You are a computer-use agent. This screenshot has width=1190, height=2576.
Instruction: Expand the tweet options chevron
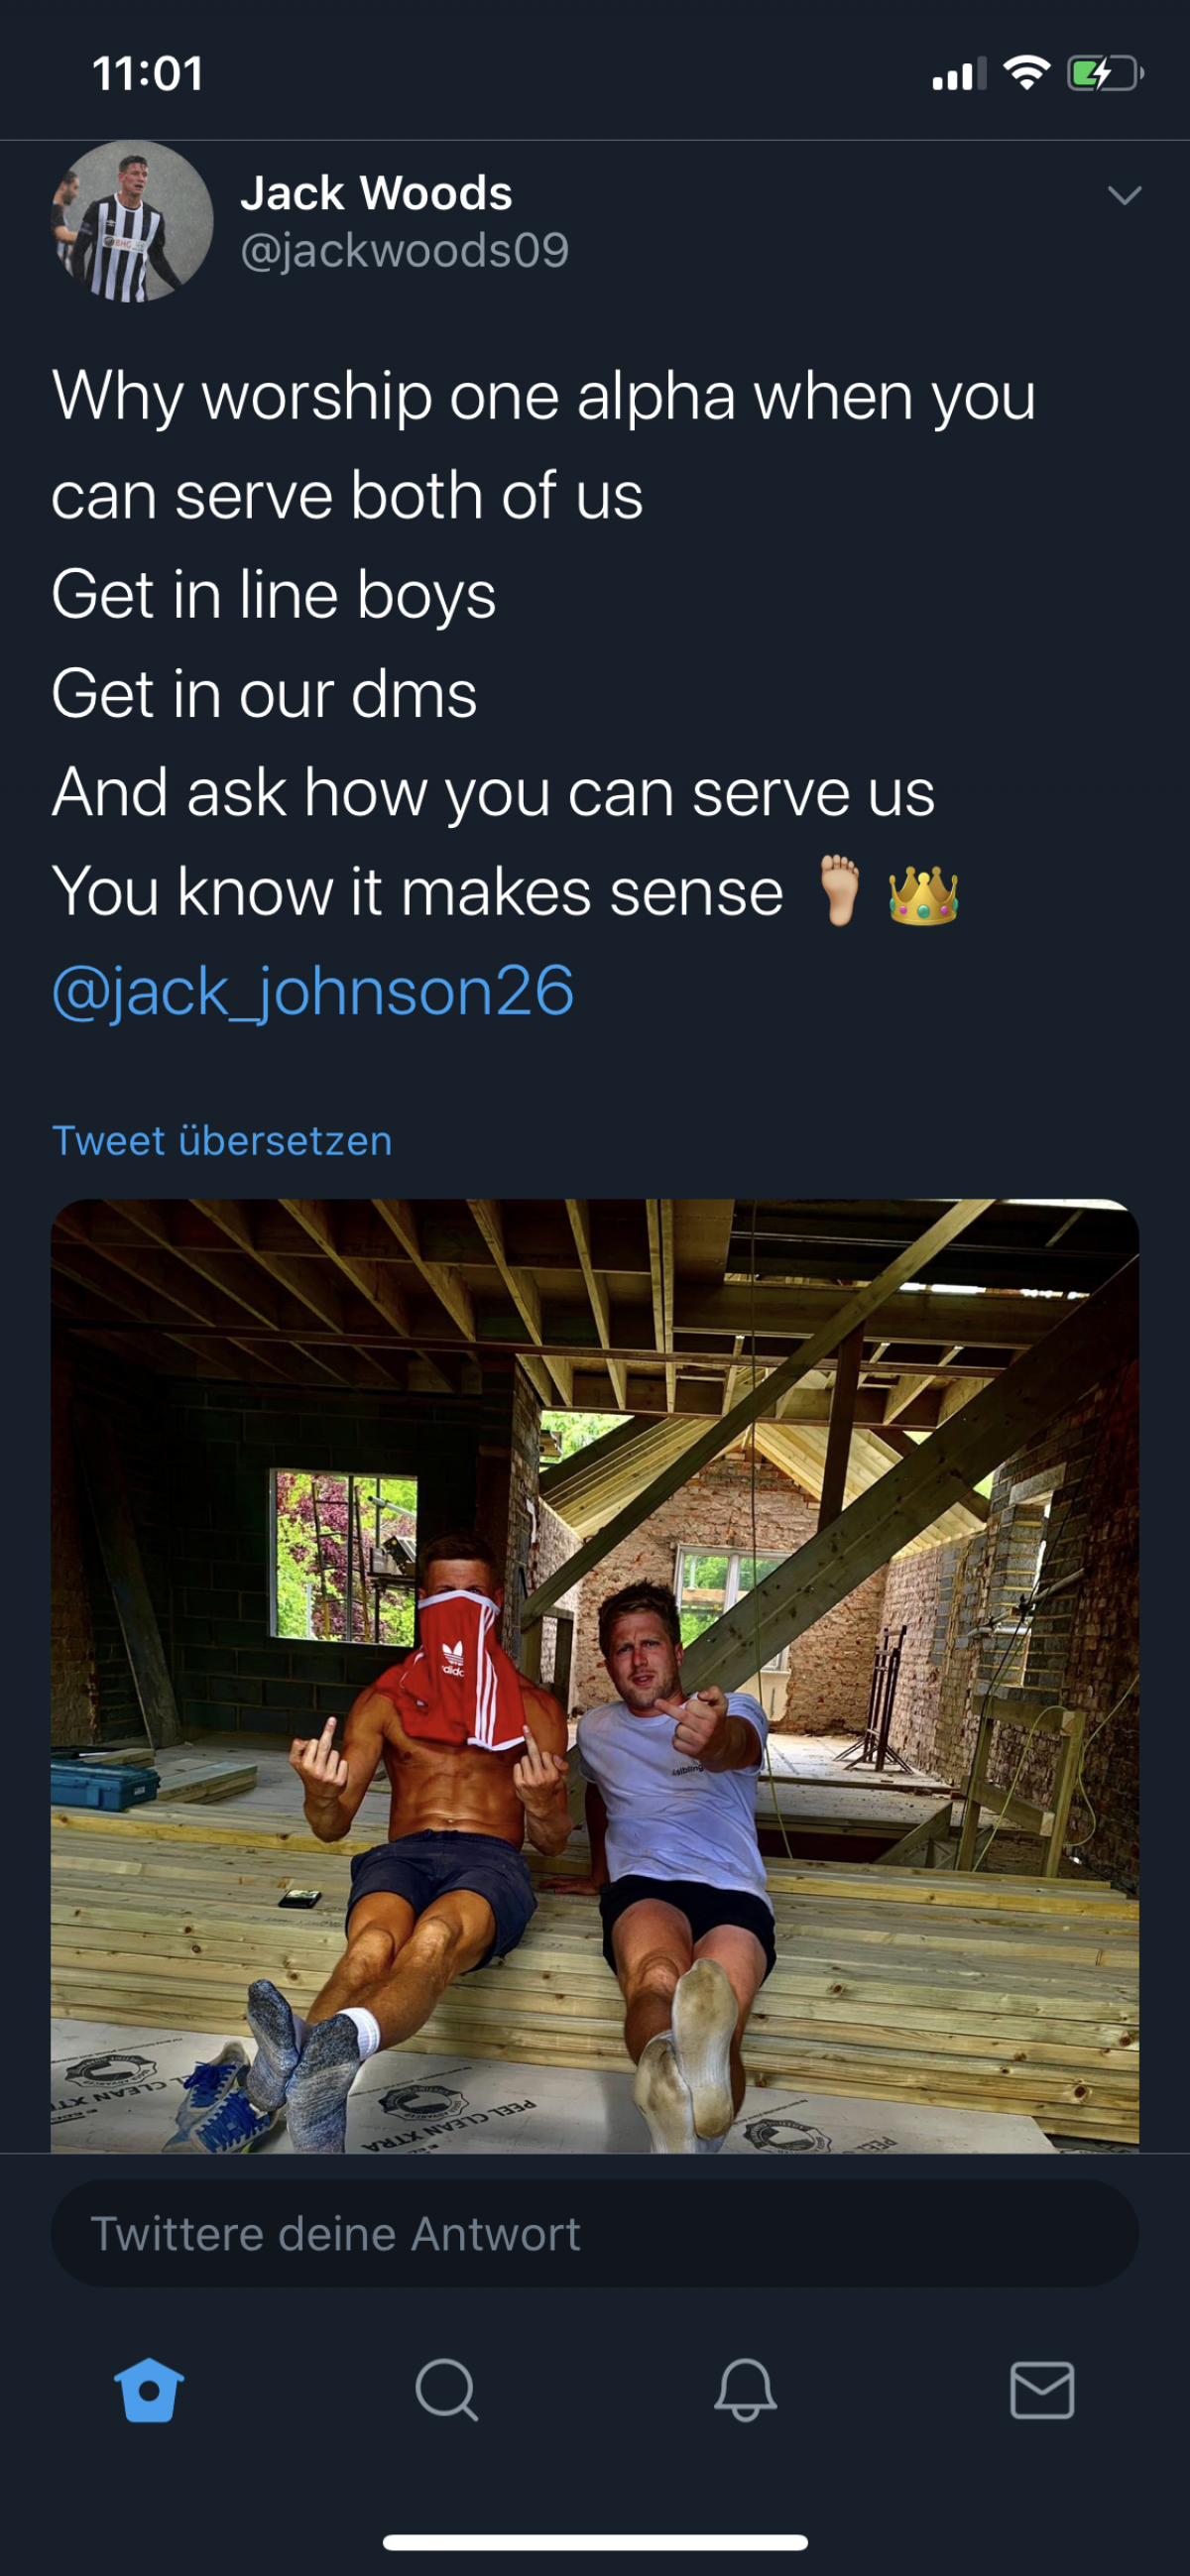coord(1124,195)
